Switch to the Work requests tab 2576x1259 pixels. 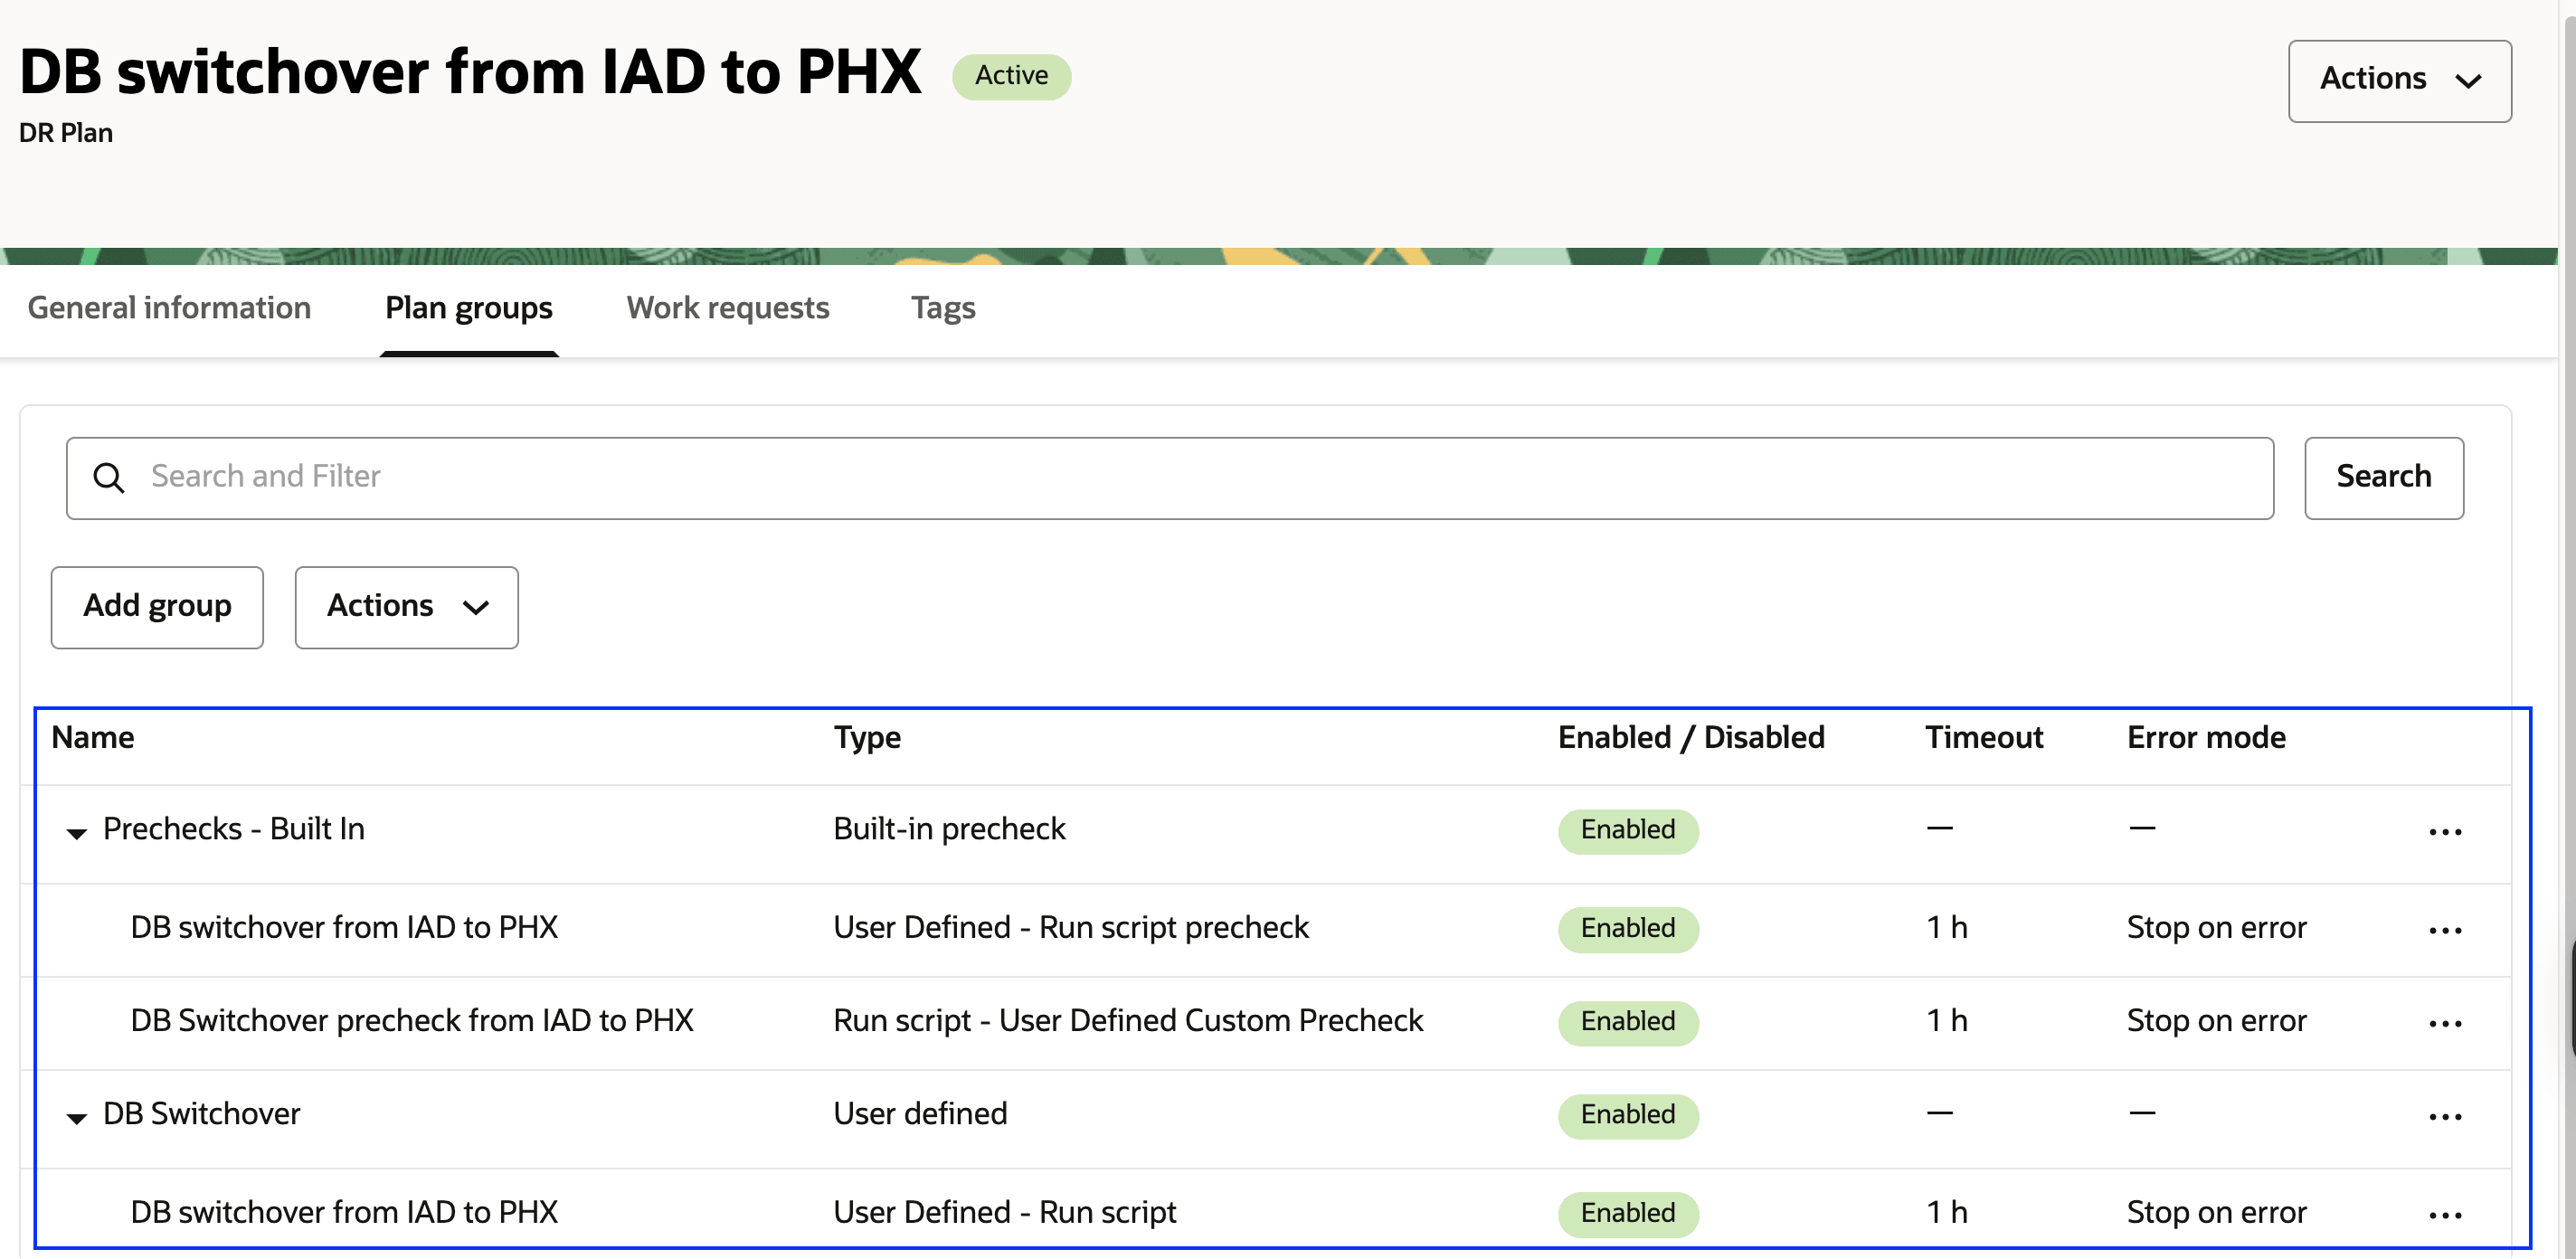pyautogui.click(x=727, y=308)
